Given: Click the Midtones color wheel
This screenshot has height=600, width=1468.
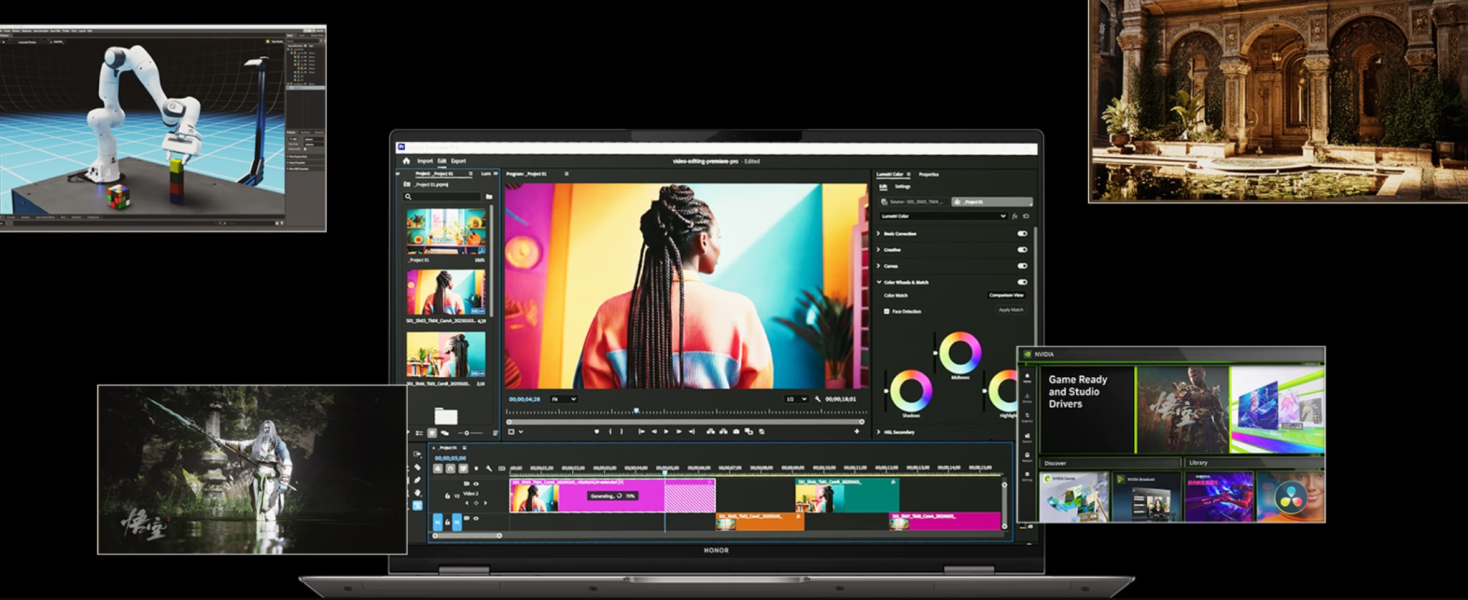Looking at the screenshot, I should point(960,353).
